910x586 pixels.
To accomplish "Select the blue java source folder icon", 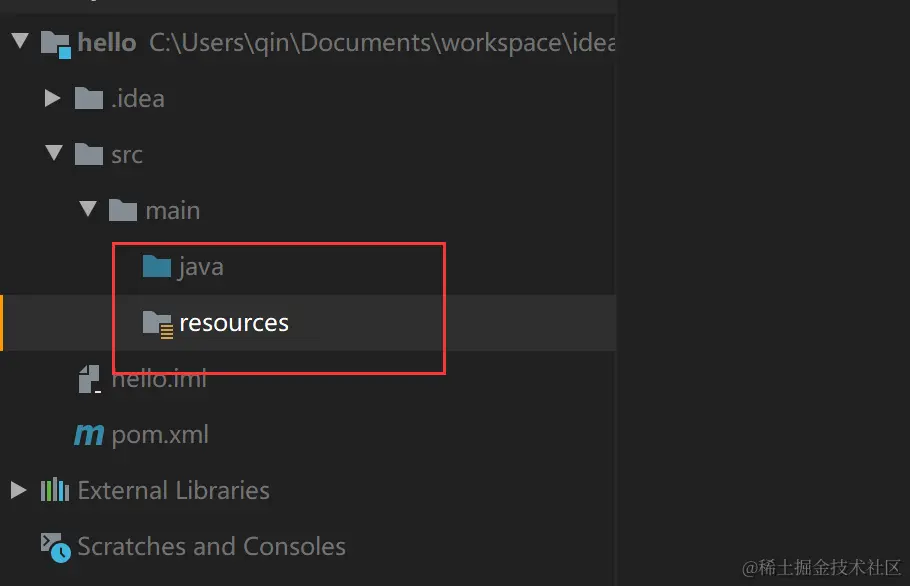I will coord(157,266).
